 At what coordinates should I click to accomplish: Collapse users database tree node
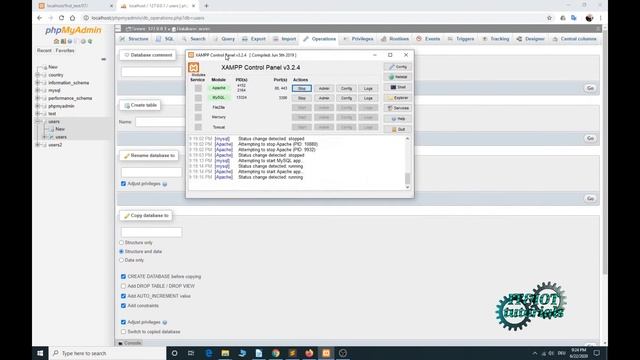pyautogui.click(x=38, y=122)
